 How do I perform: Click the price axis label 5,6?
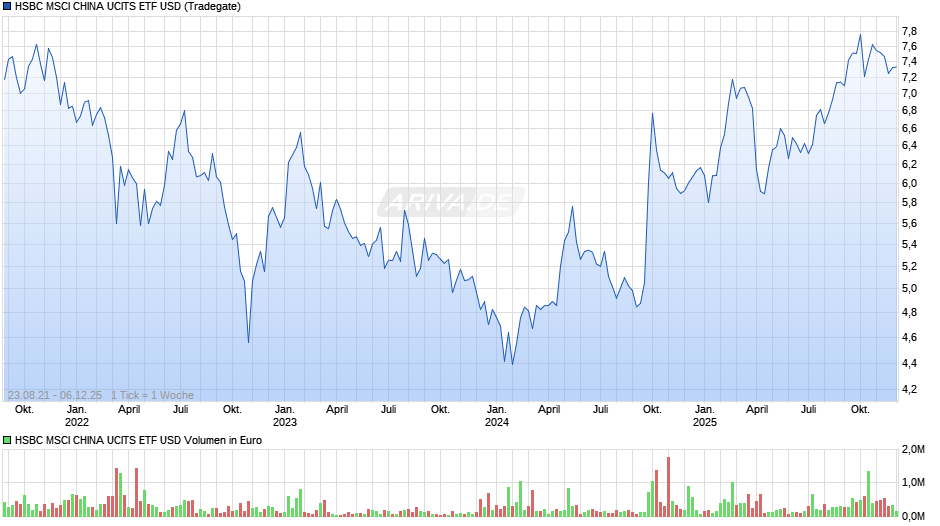[x=909, y=224]
